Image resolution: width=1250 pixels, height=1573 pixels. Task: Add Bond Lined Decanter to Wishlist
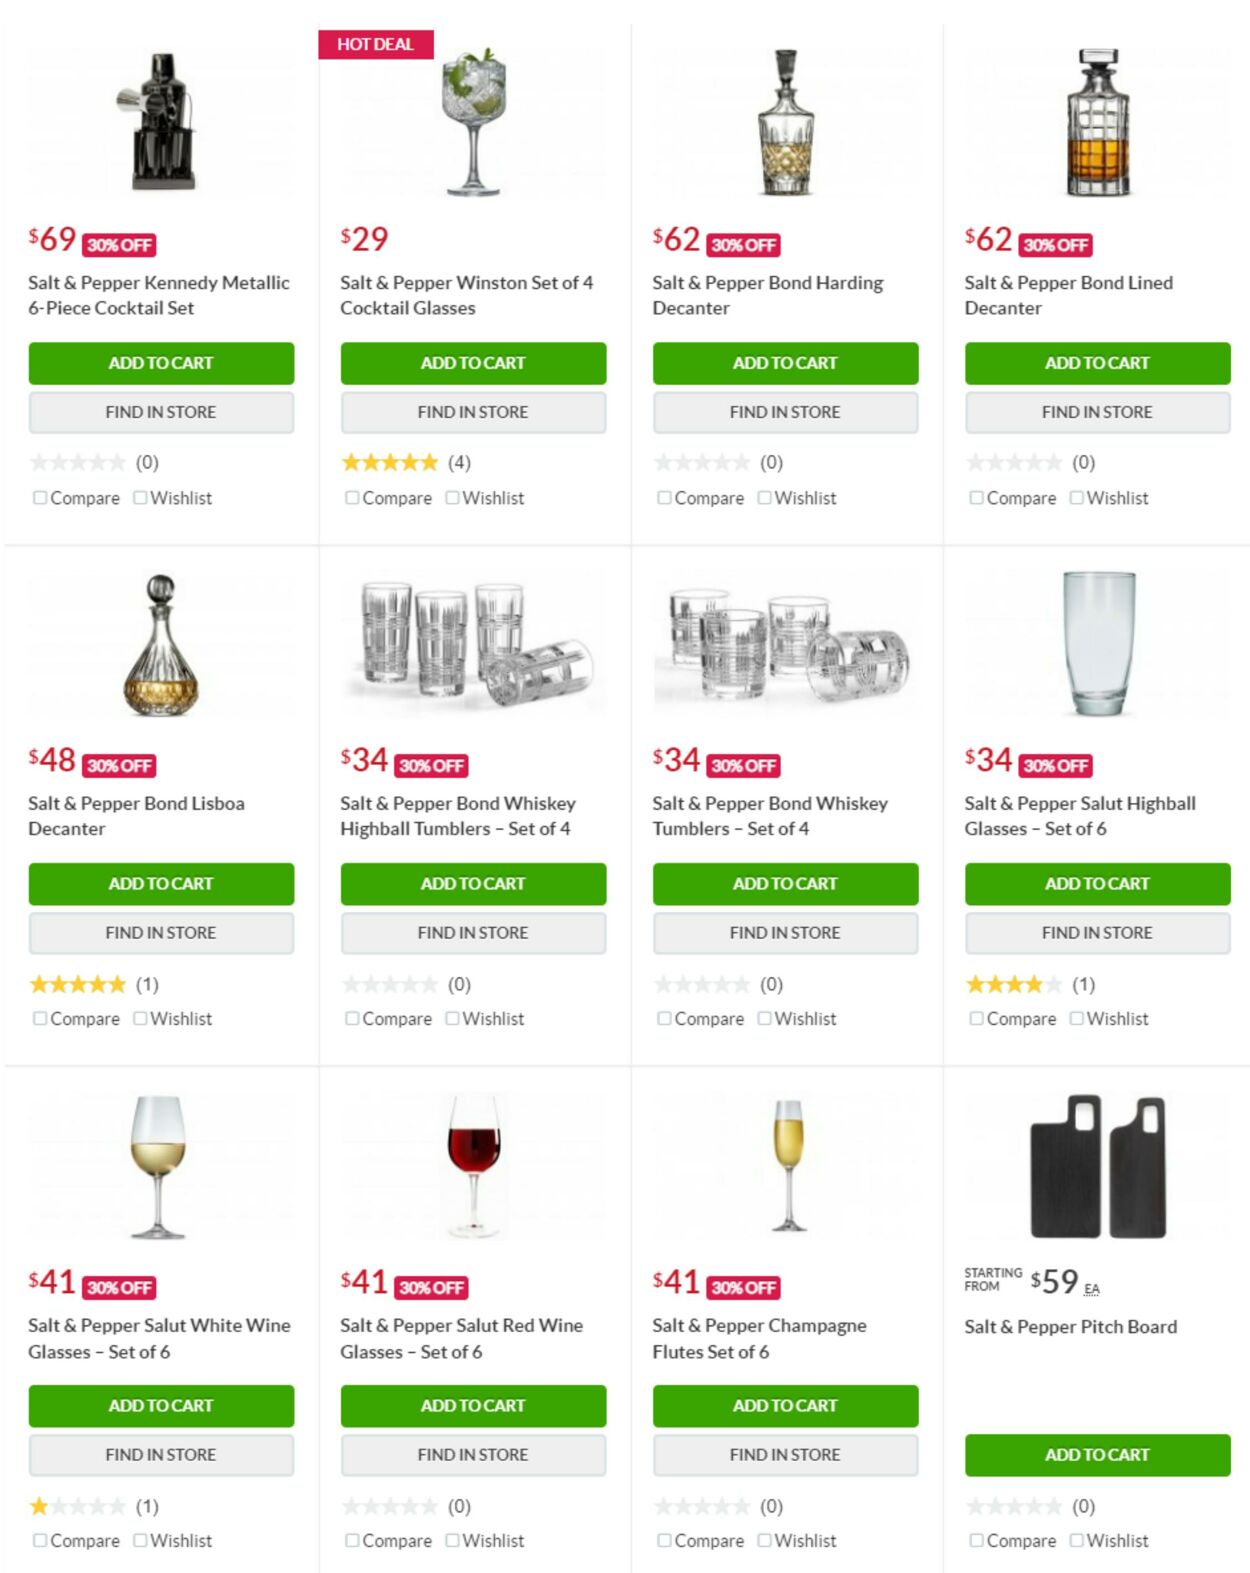coord(1075,497)
